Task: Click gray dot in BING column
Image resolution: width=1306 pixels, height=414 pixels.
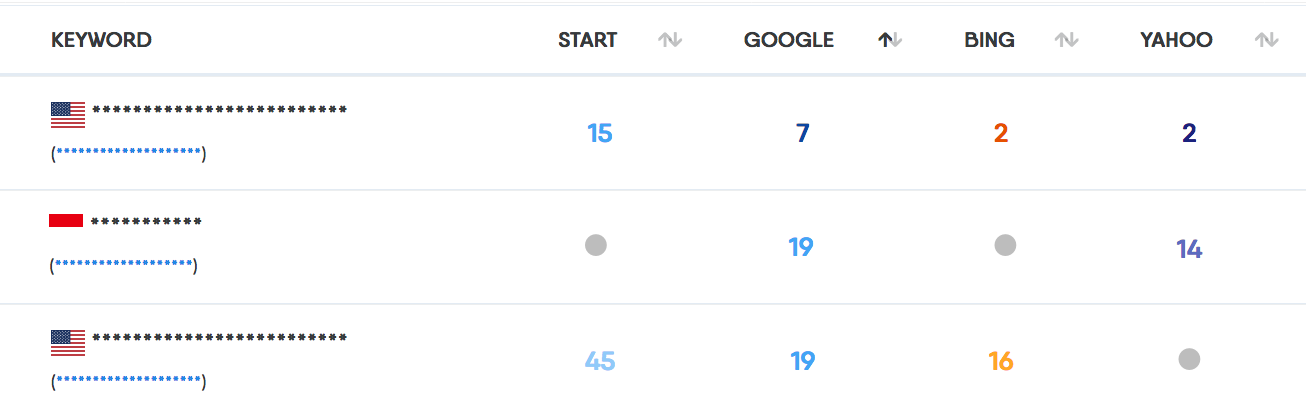Action: pyautogui.click(x=1005, y=245)
